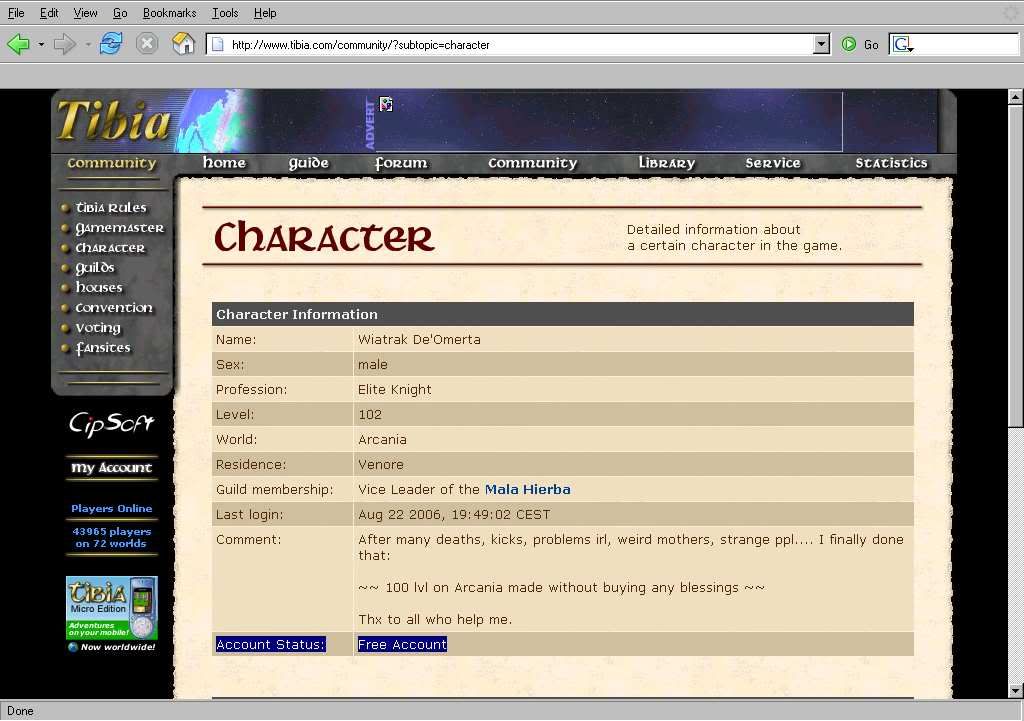Screen dimensions: 1024x721
Task: Open the Edit menu
Action: [x=49, y=12]
